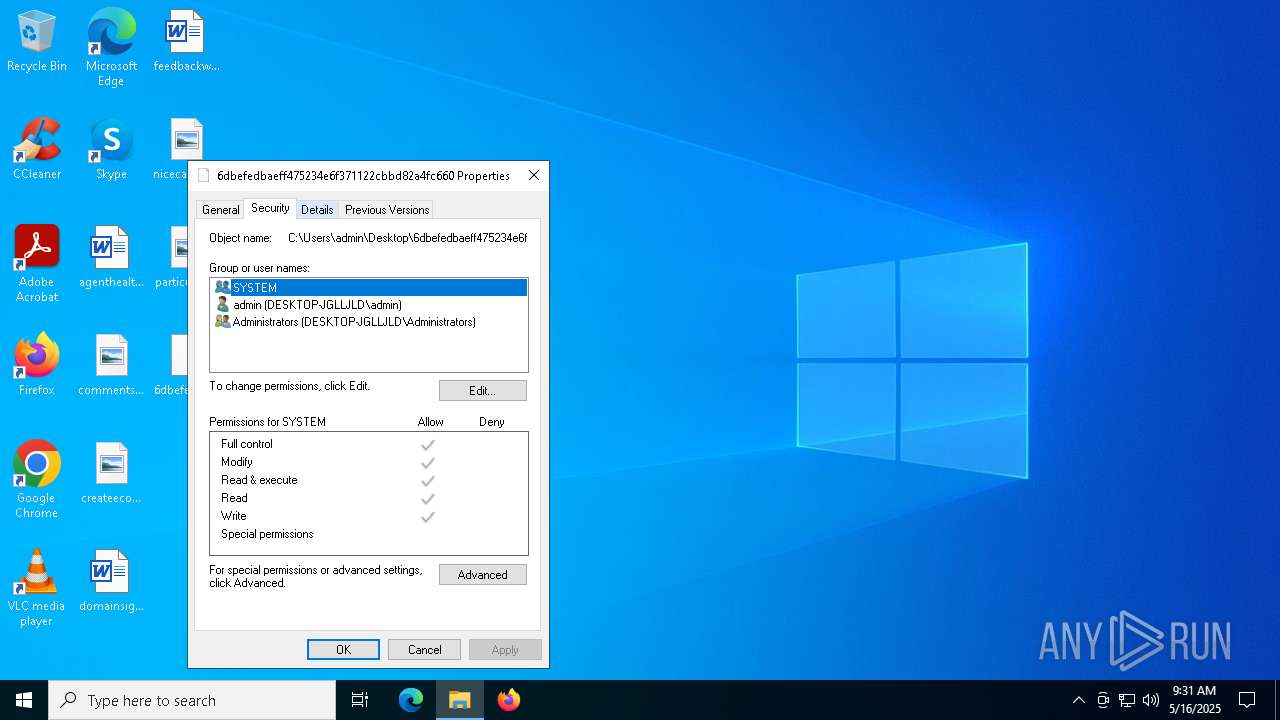Open the Recycle Bin desktop icon
This screenshot has height=720, width=1280.
point(37,42)
